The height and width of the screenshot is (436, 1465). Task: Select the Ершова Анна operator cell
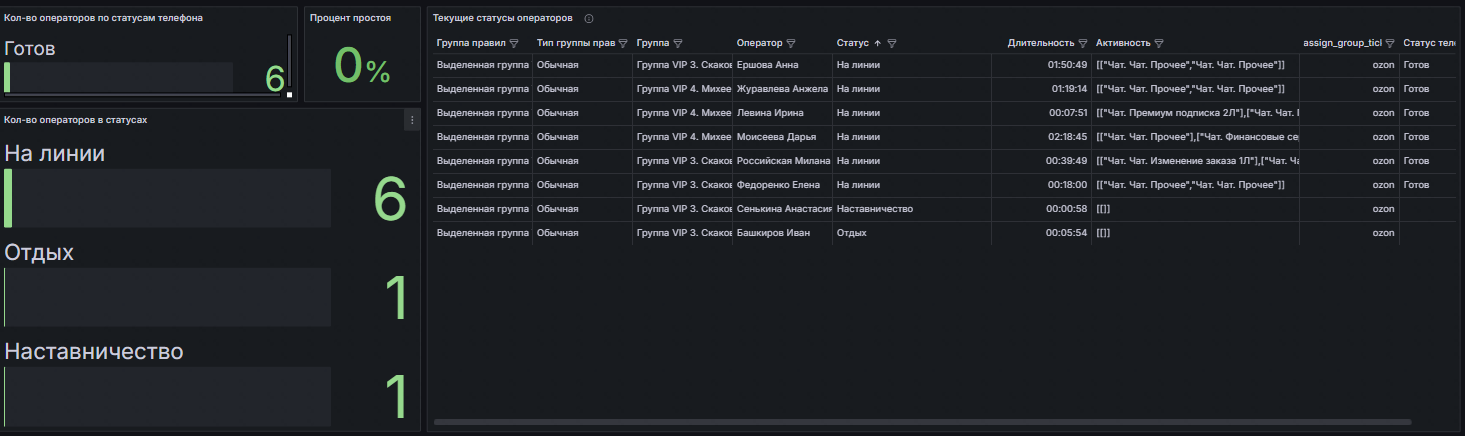click(767, 65)
